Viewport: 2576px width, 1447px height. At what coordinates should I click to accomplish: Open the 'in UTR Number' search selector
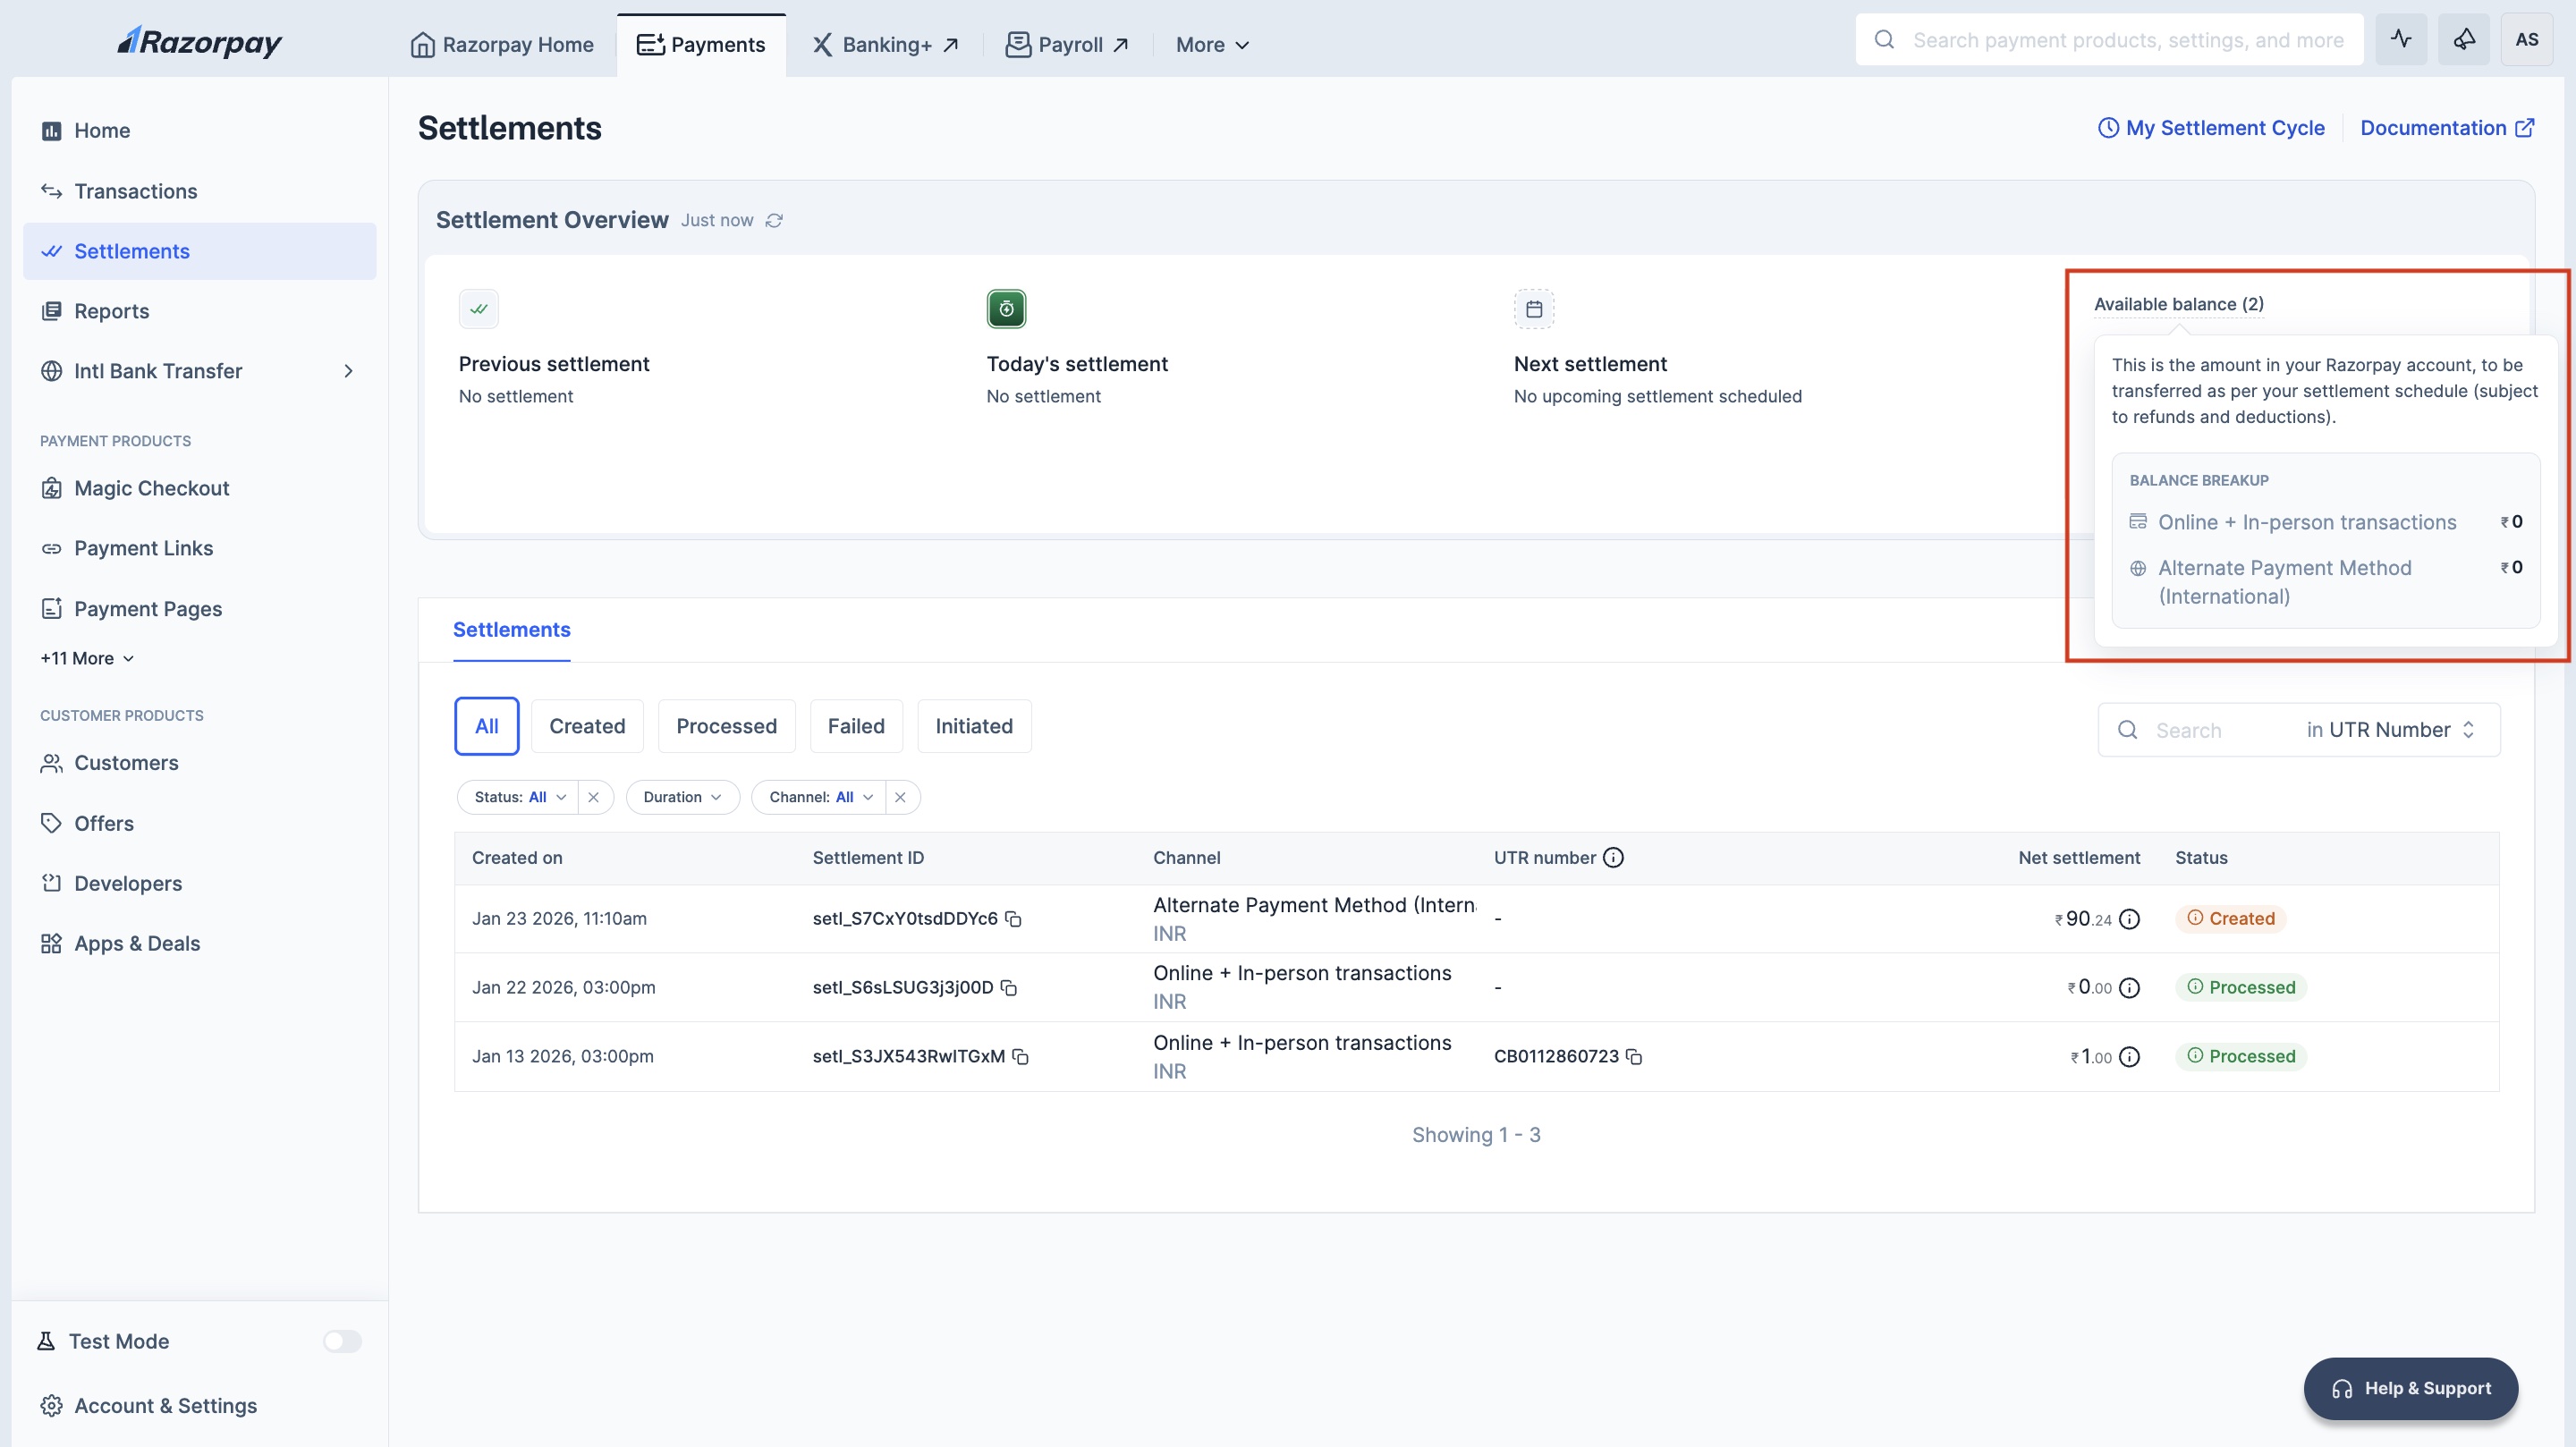(x=2390, y=730)
